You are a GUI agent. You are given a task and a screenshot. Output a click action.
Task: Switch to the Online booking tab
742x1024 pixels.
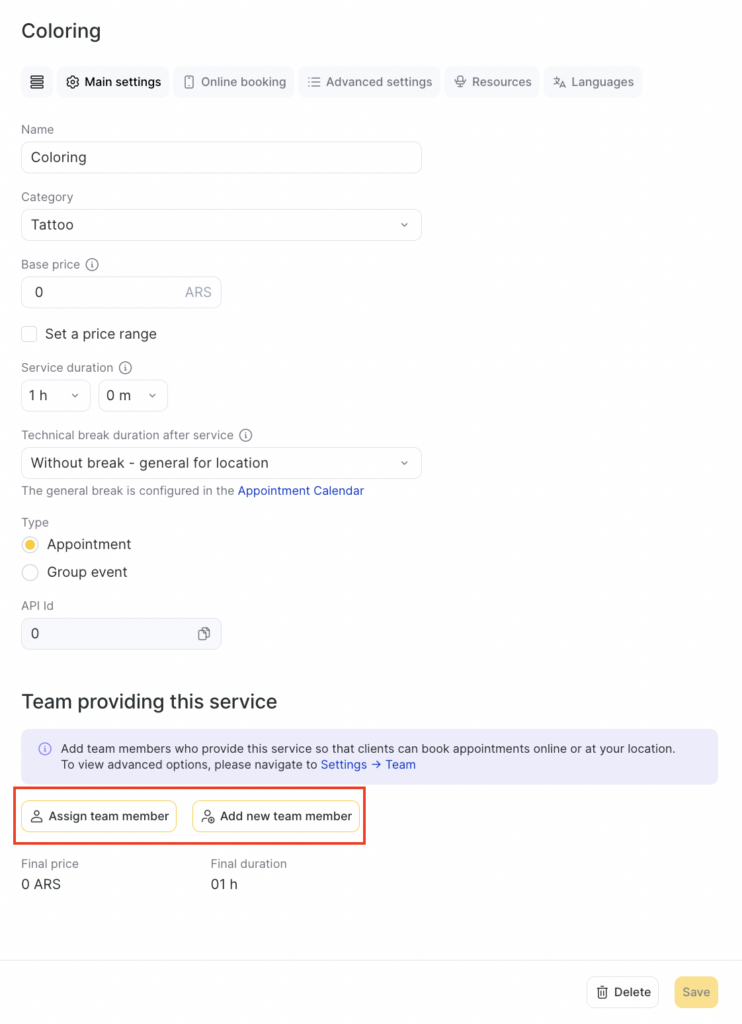(x=234, y=82)
